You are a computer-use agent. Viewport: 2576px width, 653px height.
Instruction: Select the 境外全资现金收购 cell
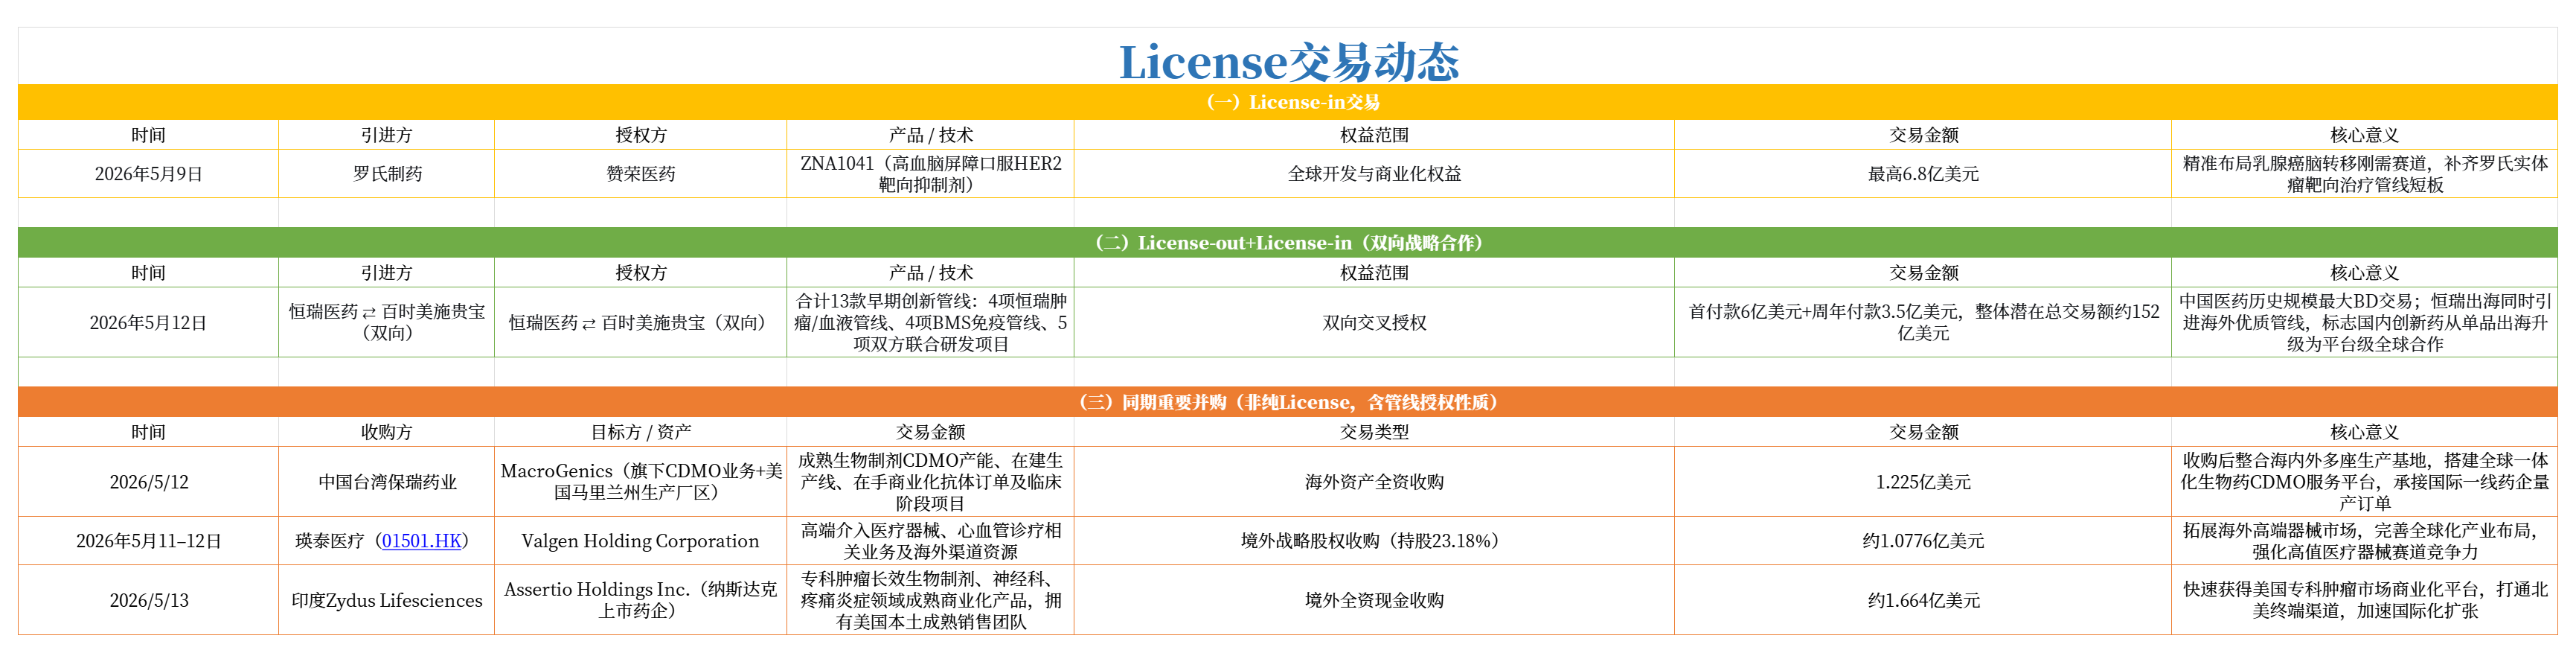click(1374, 600)
